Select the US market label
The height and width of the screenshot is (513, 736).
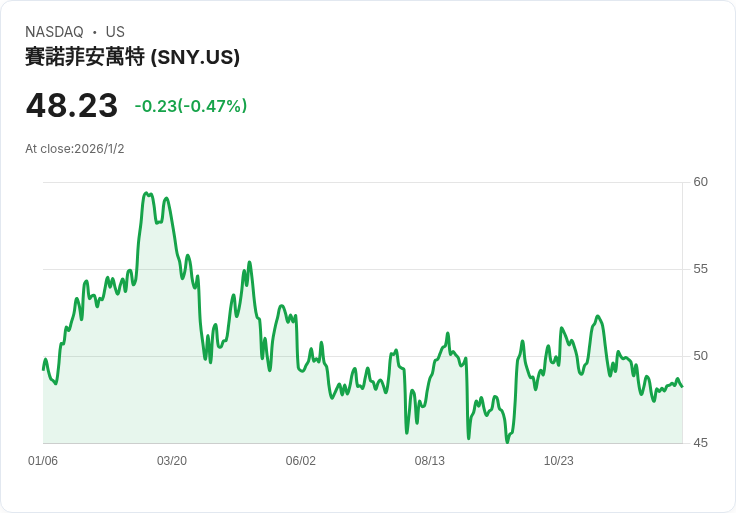[115, 32]
